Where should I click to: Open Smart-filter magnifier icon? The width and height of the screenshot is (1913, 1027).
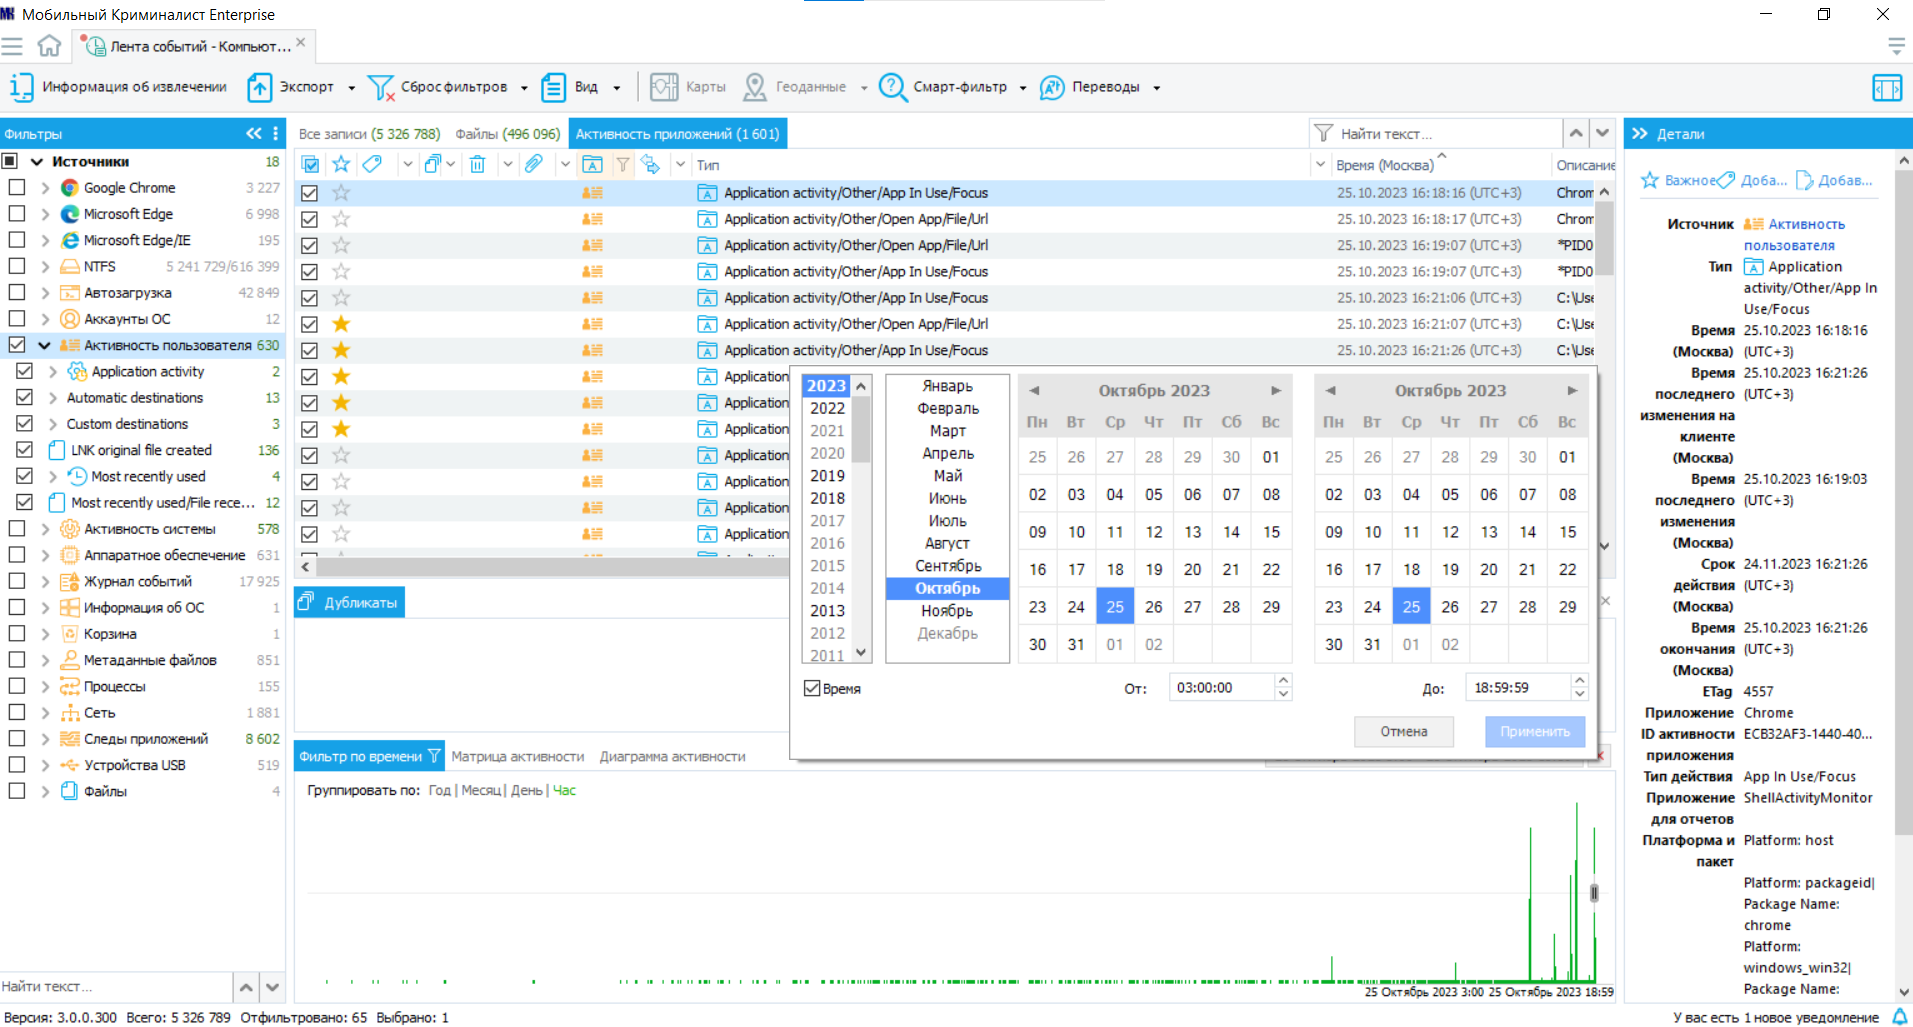(x=892, y=87)
